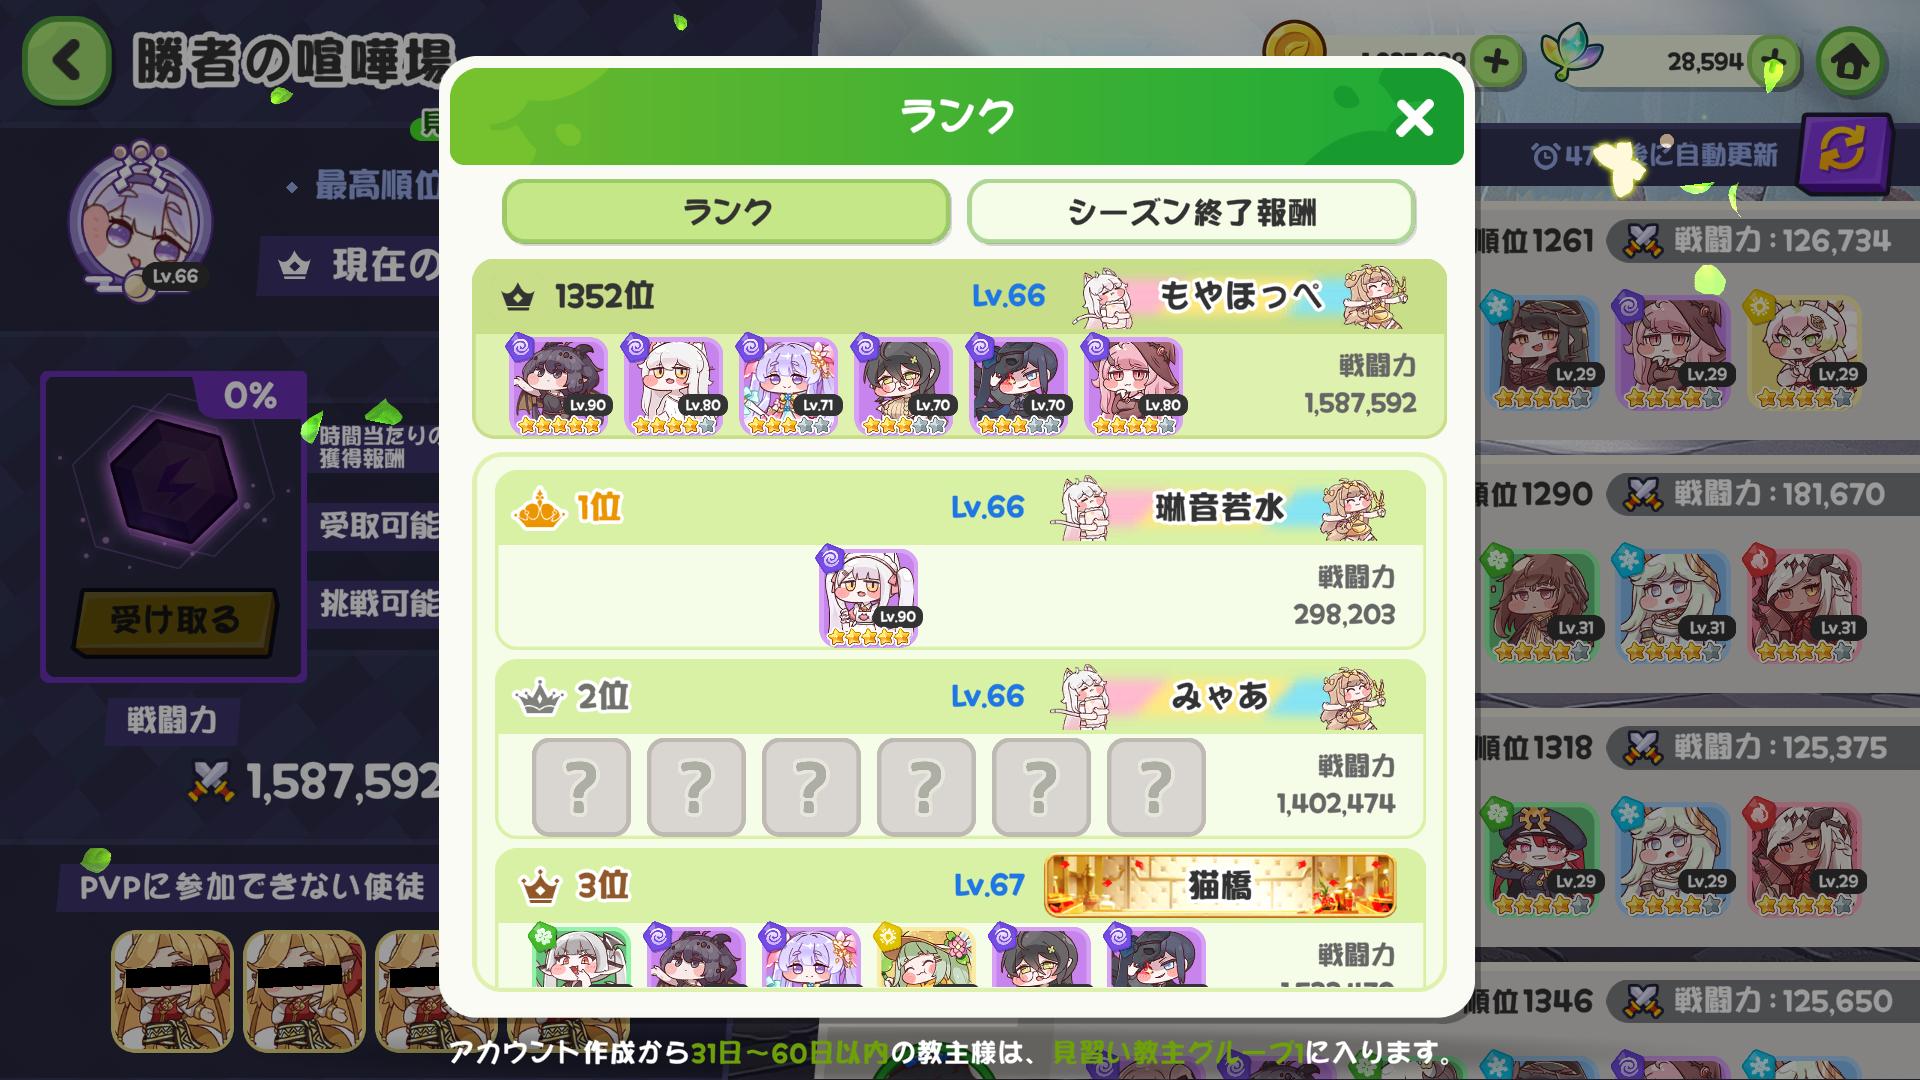The width and height of the screenshot is (1920, 1080).
Task: Tap the gold crown icon beside 1位
Action: pyautogui.click(x=539, y=508)
